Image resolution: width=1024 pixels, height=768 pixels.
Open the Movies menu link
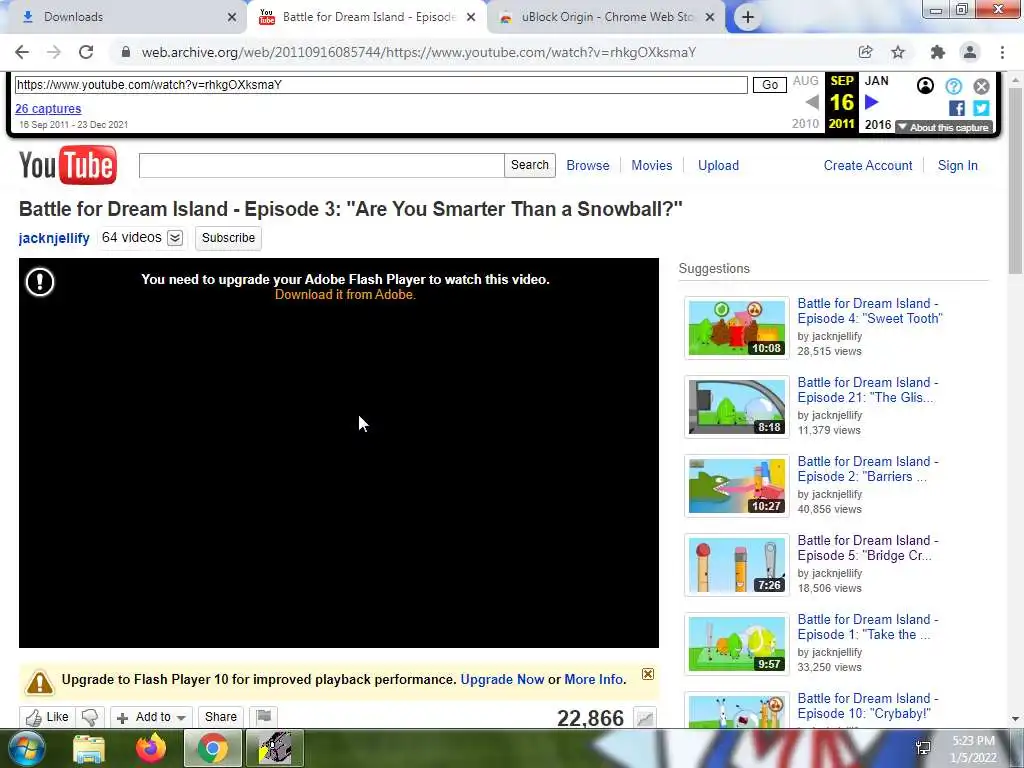click(651, 165)
